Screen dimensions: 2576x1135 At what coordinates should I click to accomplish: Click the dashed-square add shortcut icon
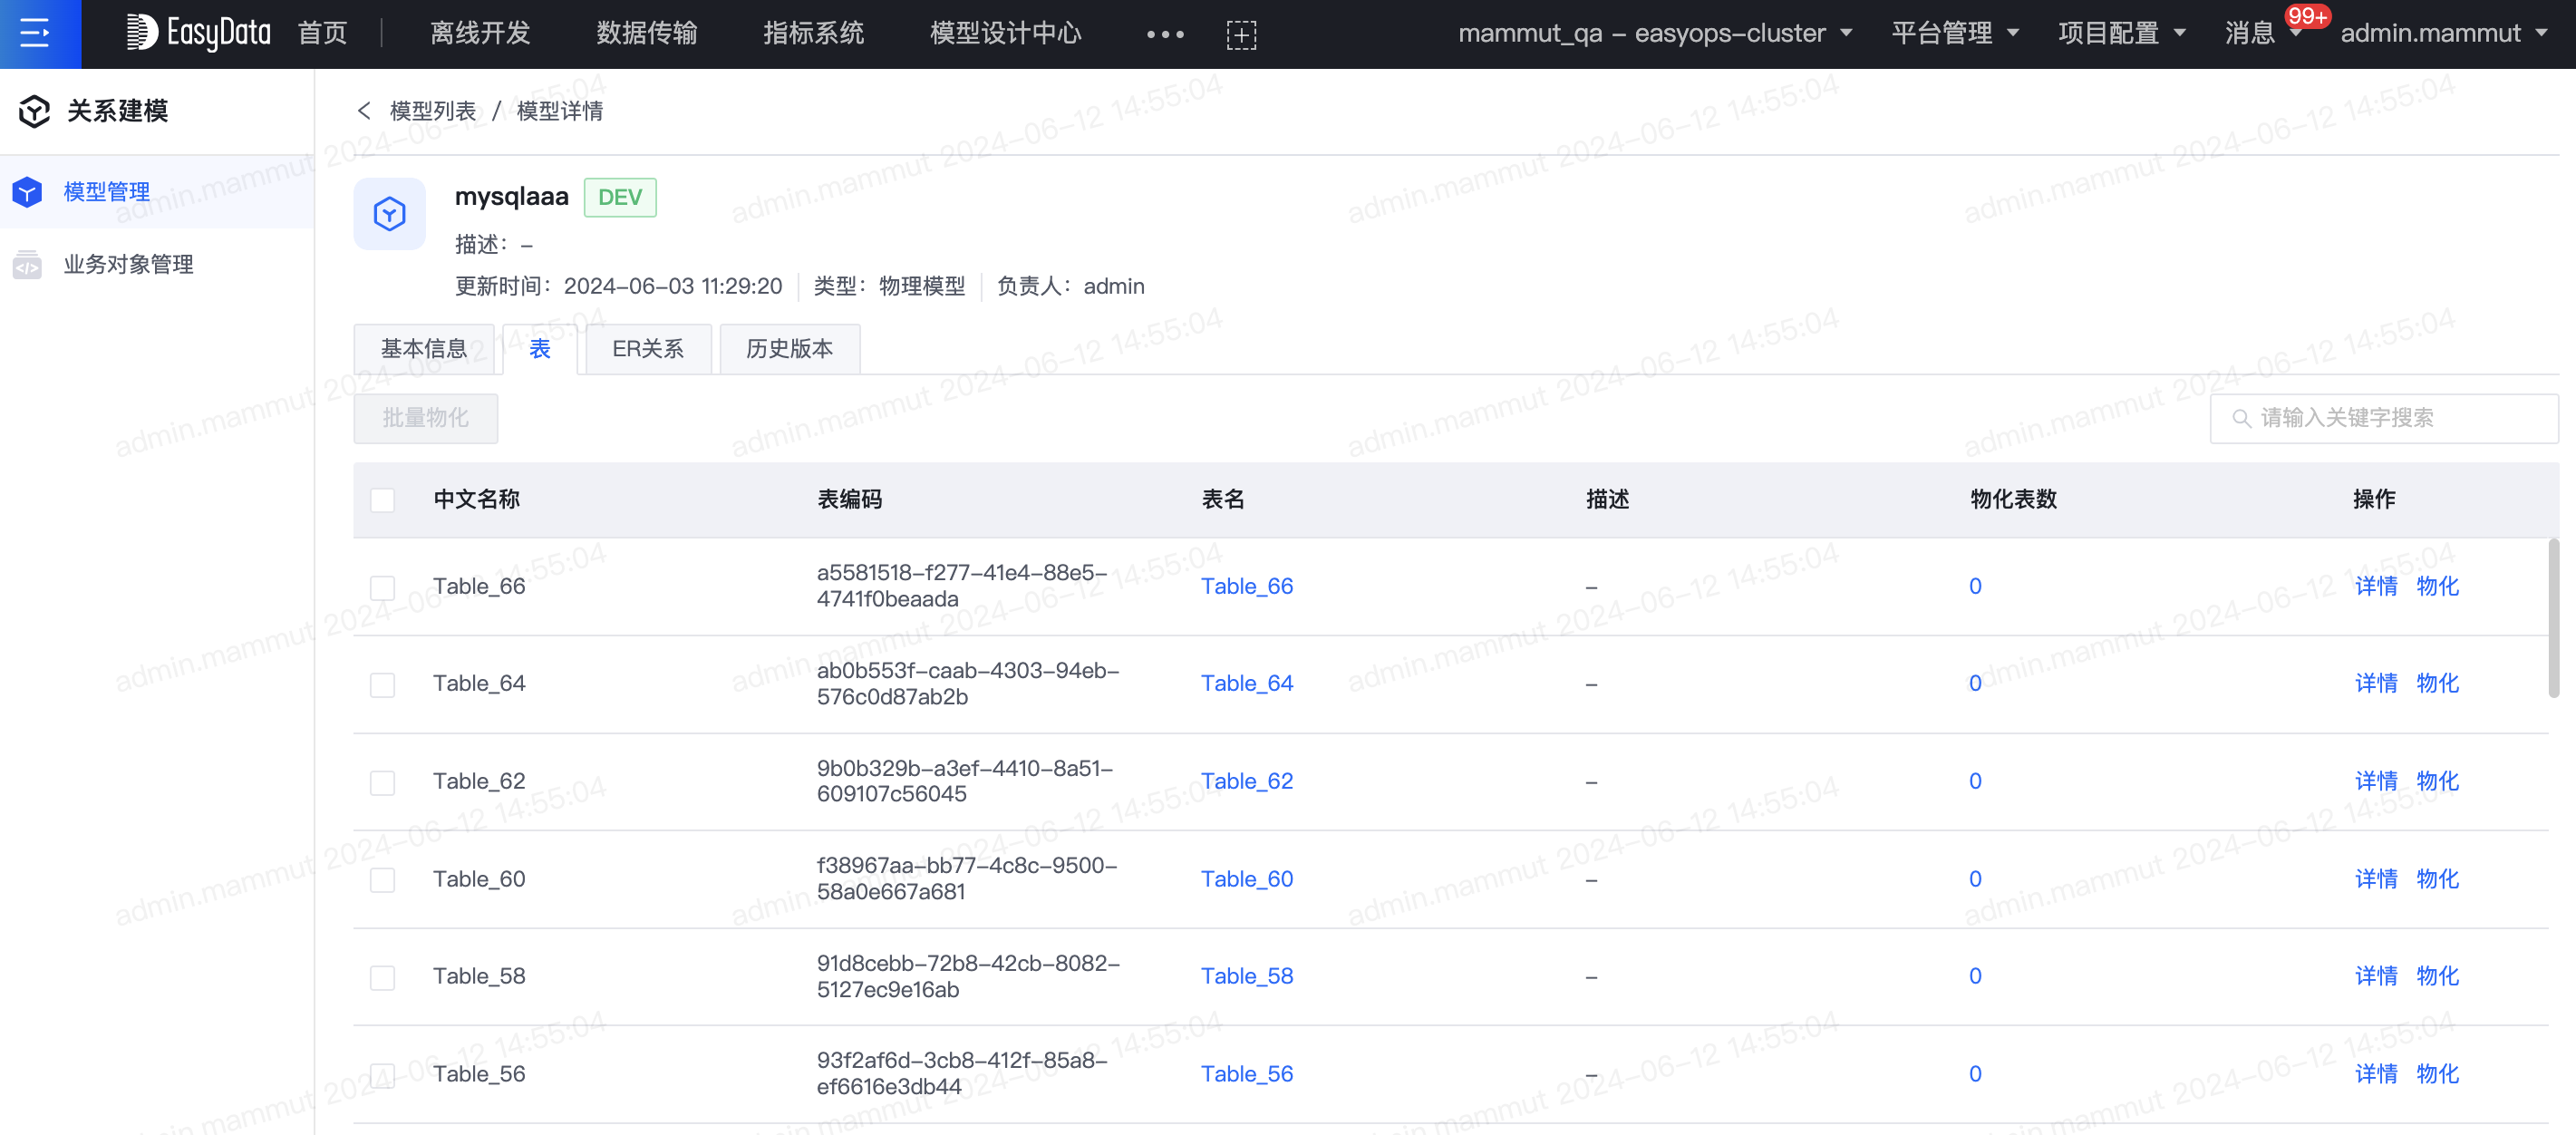[x=1241, y=34]
